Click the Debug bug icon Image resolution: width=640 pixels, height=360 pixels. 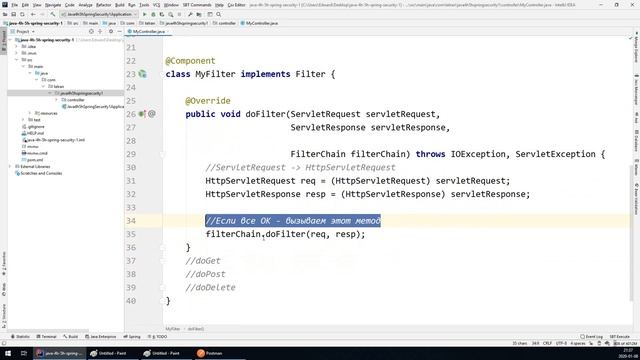click(153, 14)
